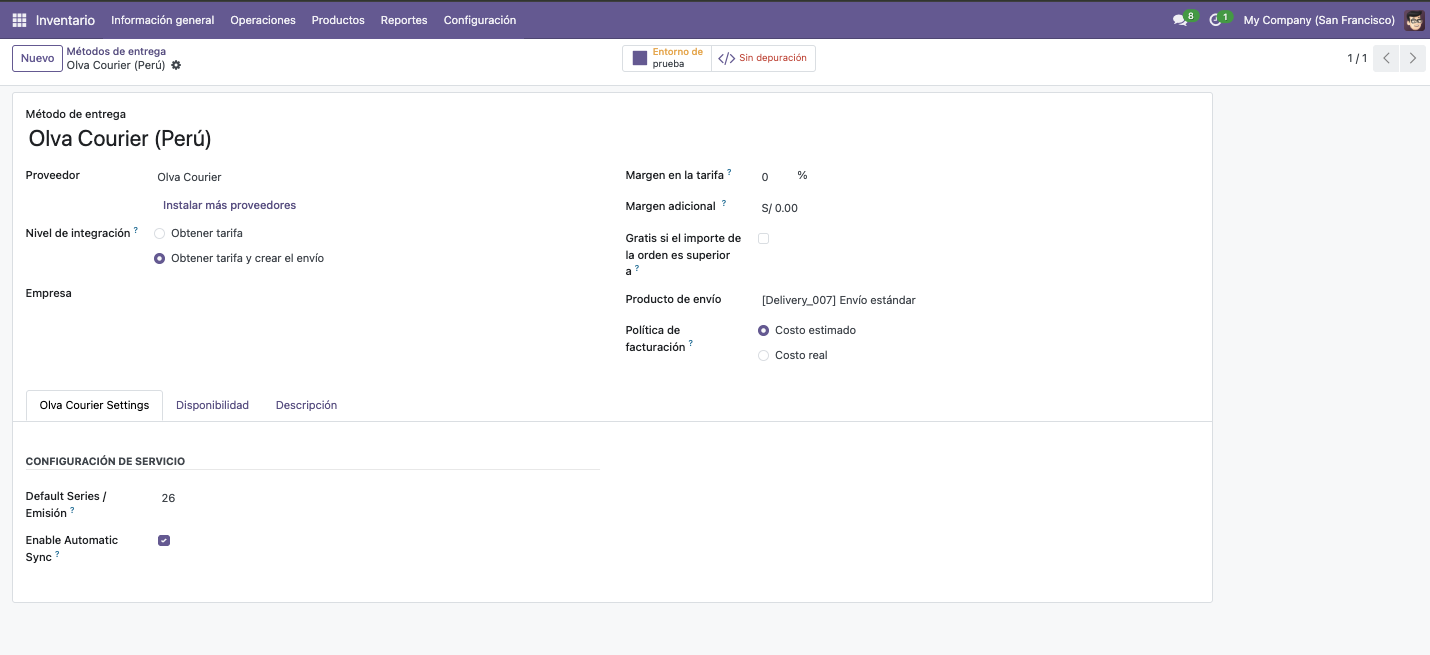Edit the Margen en la tarifa percentage field
Screen dimensions: 1430x655
pos(775,176)
